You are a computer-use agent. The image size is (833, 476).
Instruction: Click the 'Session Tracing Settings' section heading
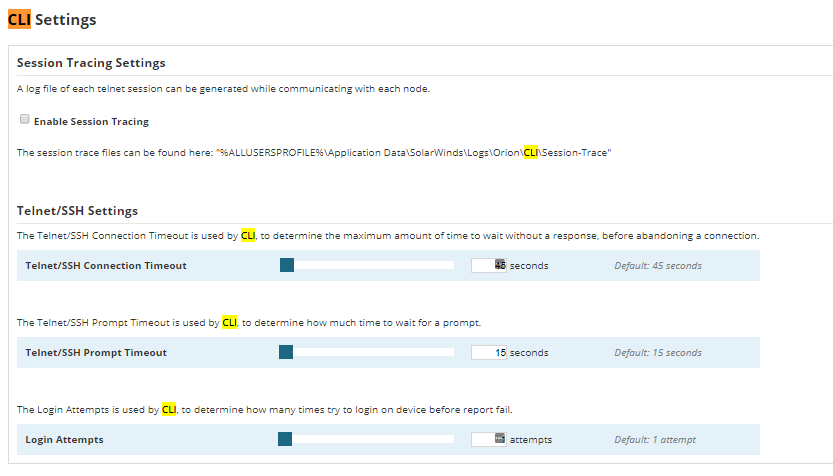[91, 63]
